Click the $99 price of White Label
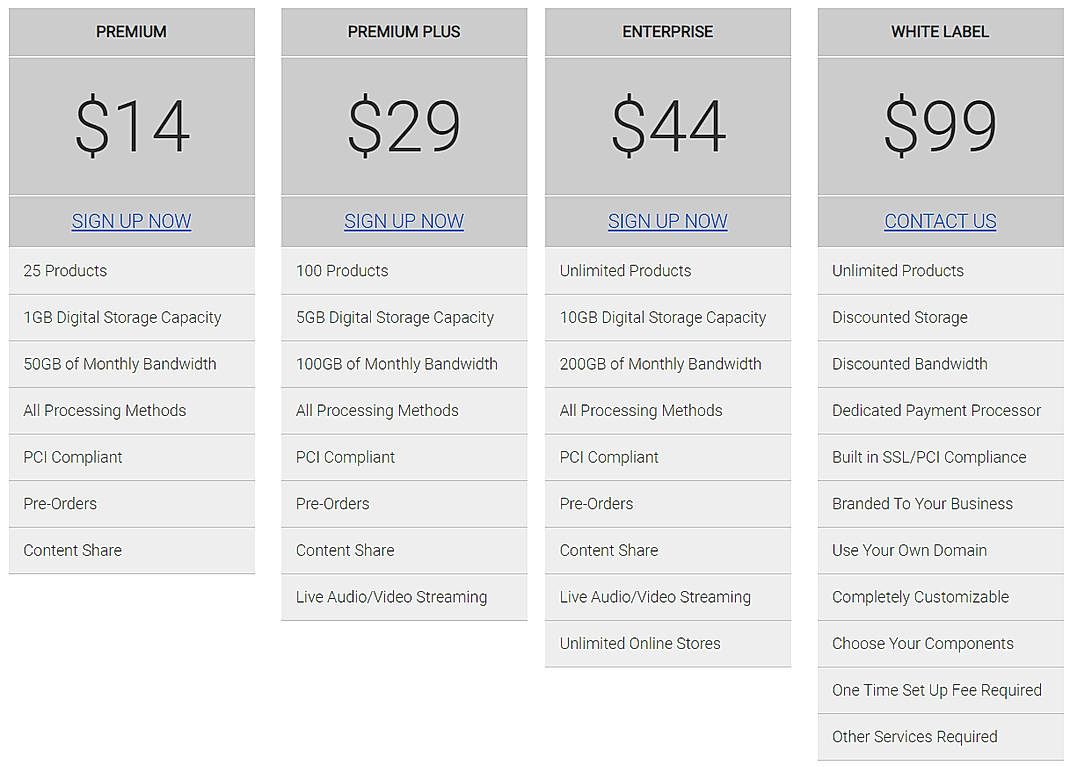The height and width of the screenshot is (767, 1070). coord(939,125)
